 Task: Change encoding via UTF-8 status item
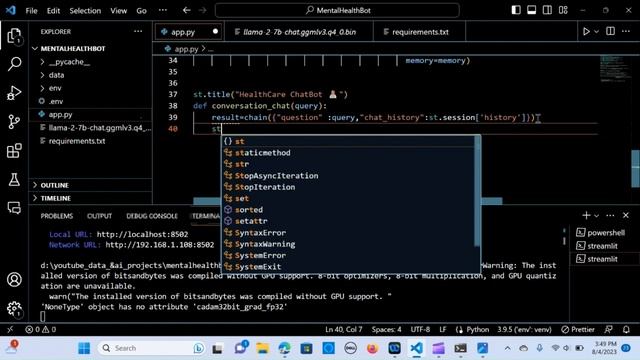coord(420,329)
